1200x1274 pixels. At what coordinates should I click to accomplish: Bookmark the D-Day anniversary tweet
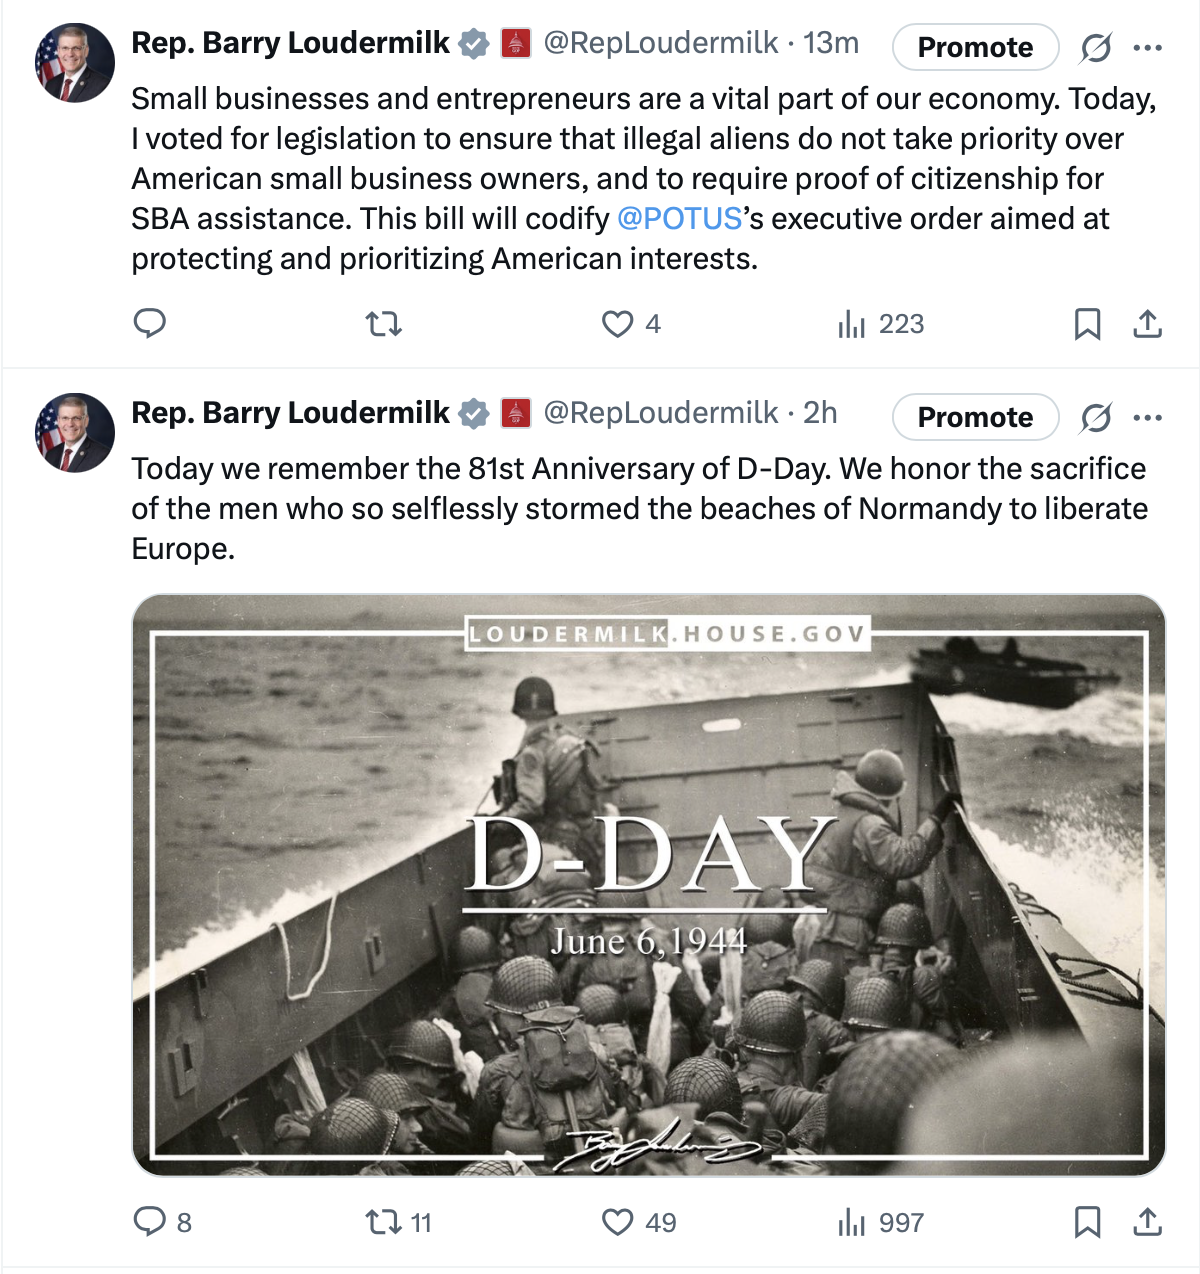(x=1087, y=1222)
